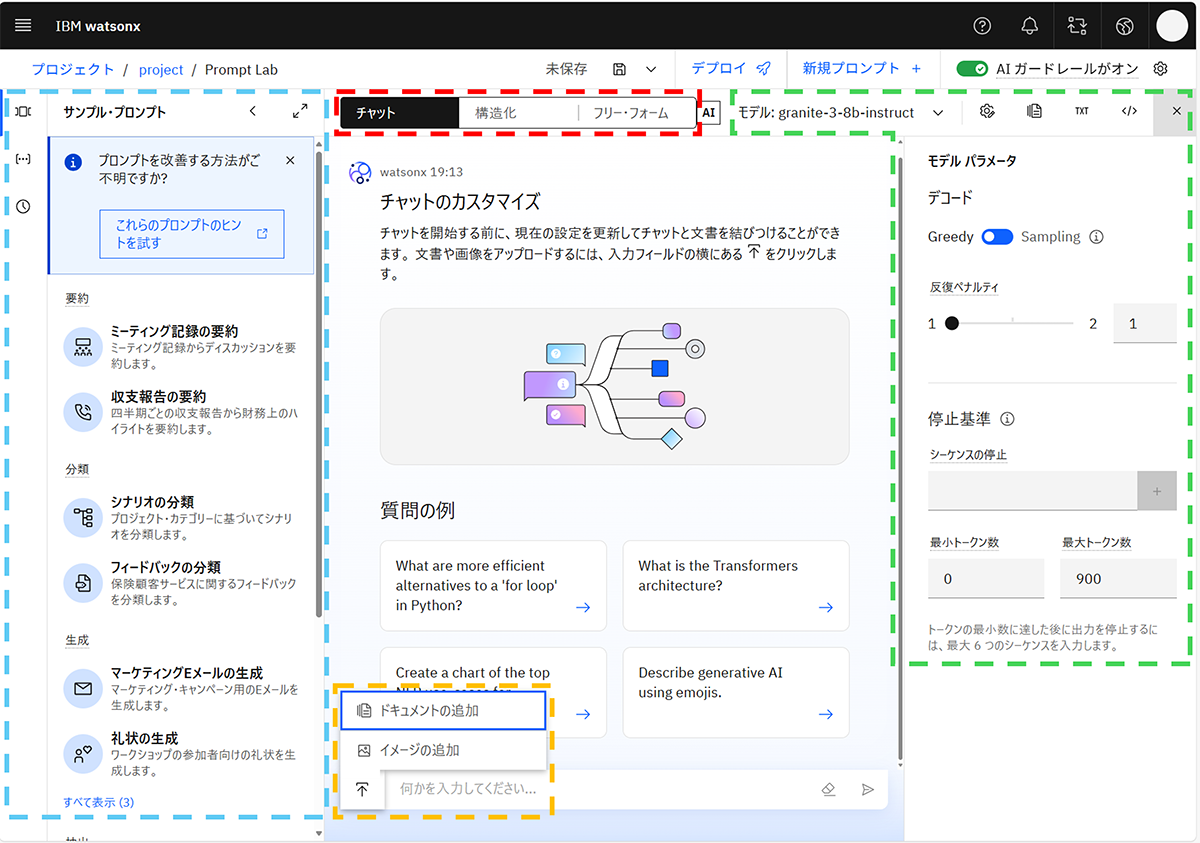Click the save floppy disk icon
Screen dimensions: 1200x843
click(x=620, y=69)
